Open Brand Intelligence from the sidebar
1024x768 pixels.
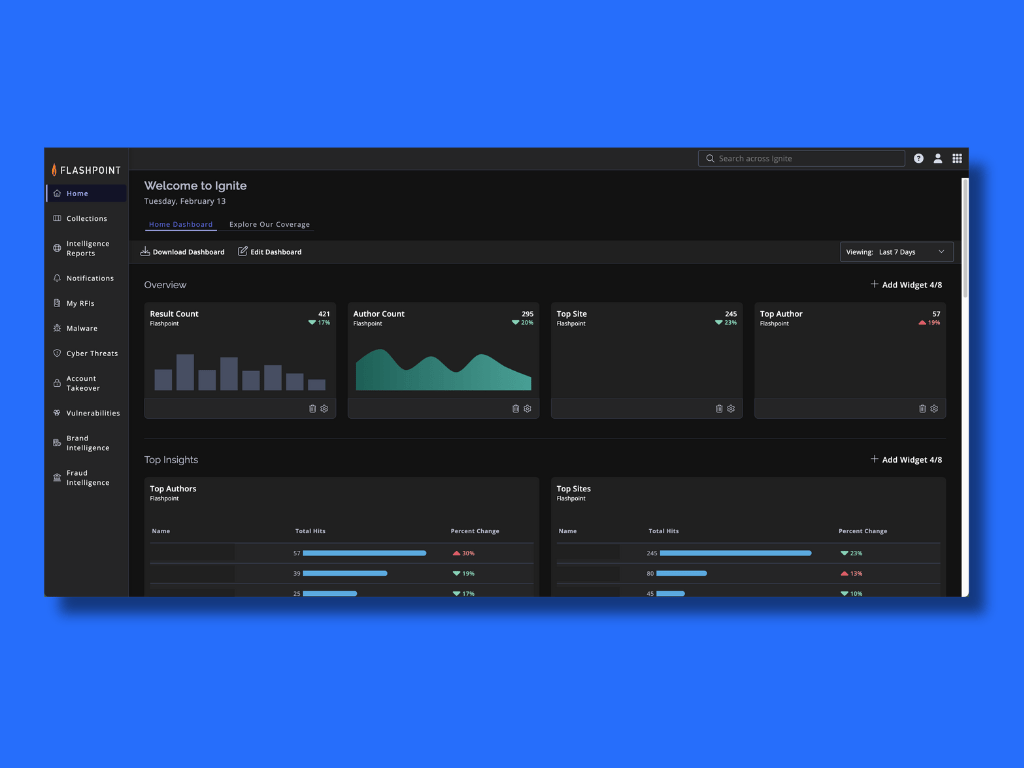[x=86, y=443]
